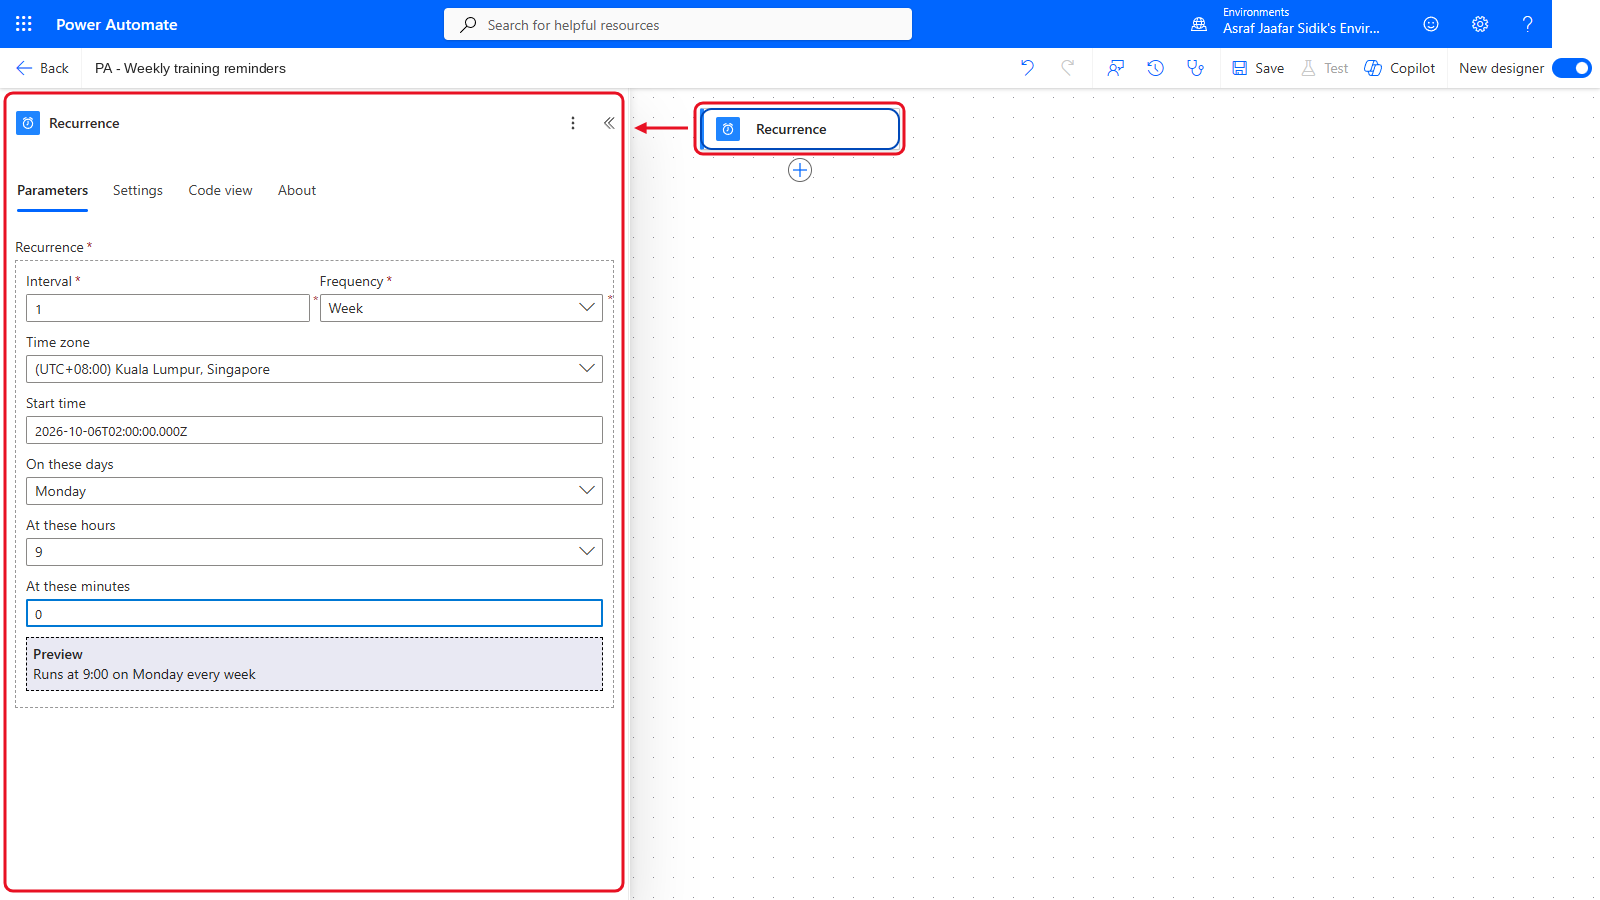The width and height of the screenshot is (1600, 900).
Task: Open the comments icon in toolbar
Action: pos(1116,68)
